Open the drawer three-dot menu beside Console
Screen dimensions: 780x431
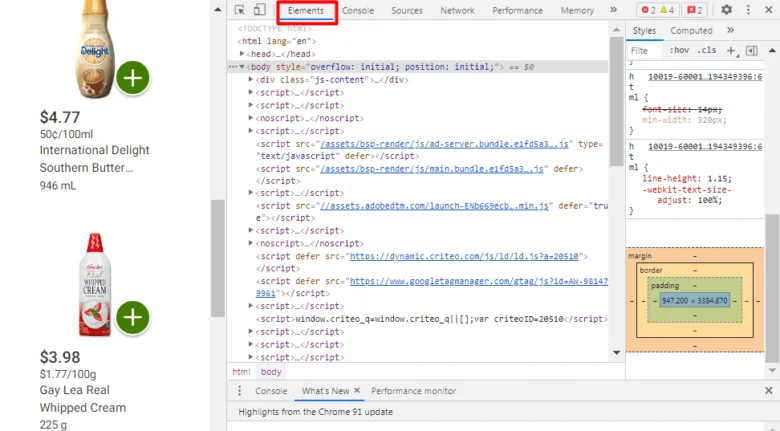click(x=239, y=391)
